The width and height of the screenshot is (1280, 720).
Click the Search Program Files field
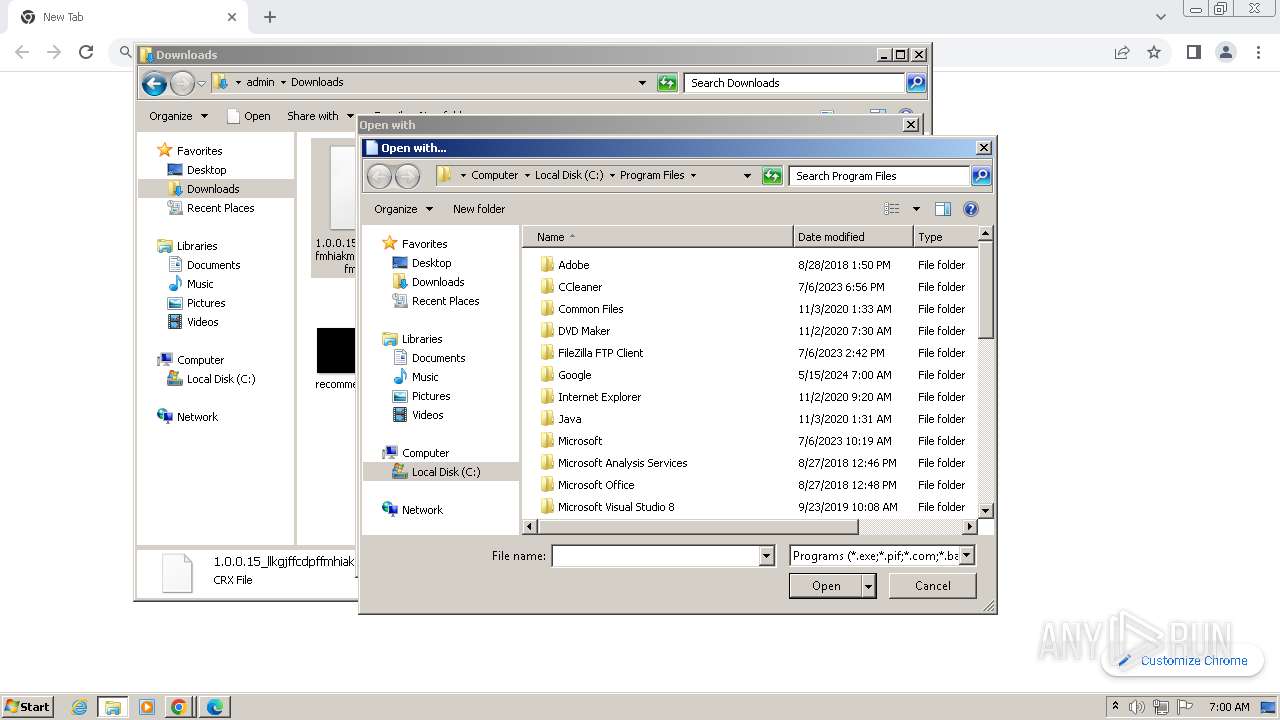click(880, 176)
